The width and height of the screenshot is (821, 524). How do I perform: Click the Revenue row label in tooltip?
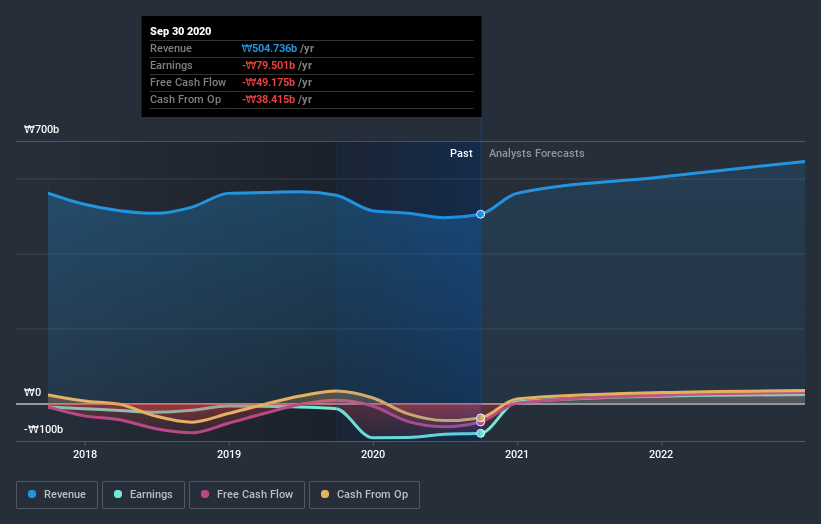(171, 48)
